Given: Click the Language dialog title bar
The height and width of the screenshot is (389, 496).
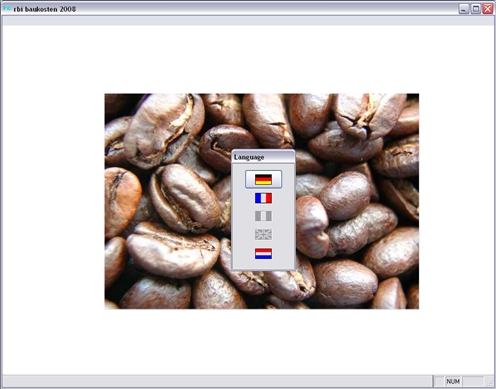Looking at the screenshot, I should click(263, 157).
